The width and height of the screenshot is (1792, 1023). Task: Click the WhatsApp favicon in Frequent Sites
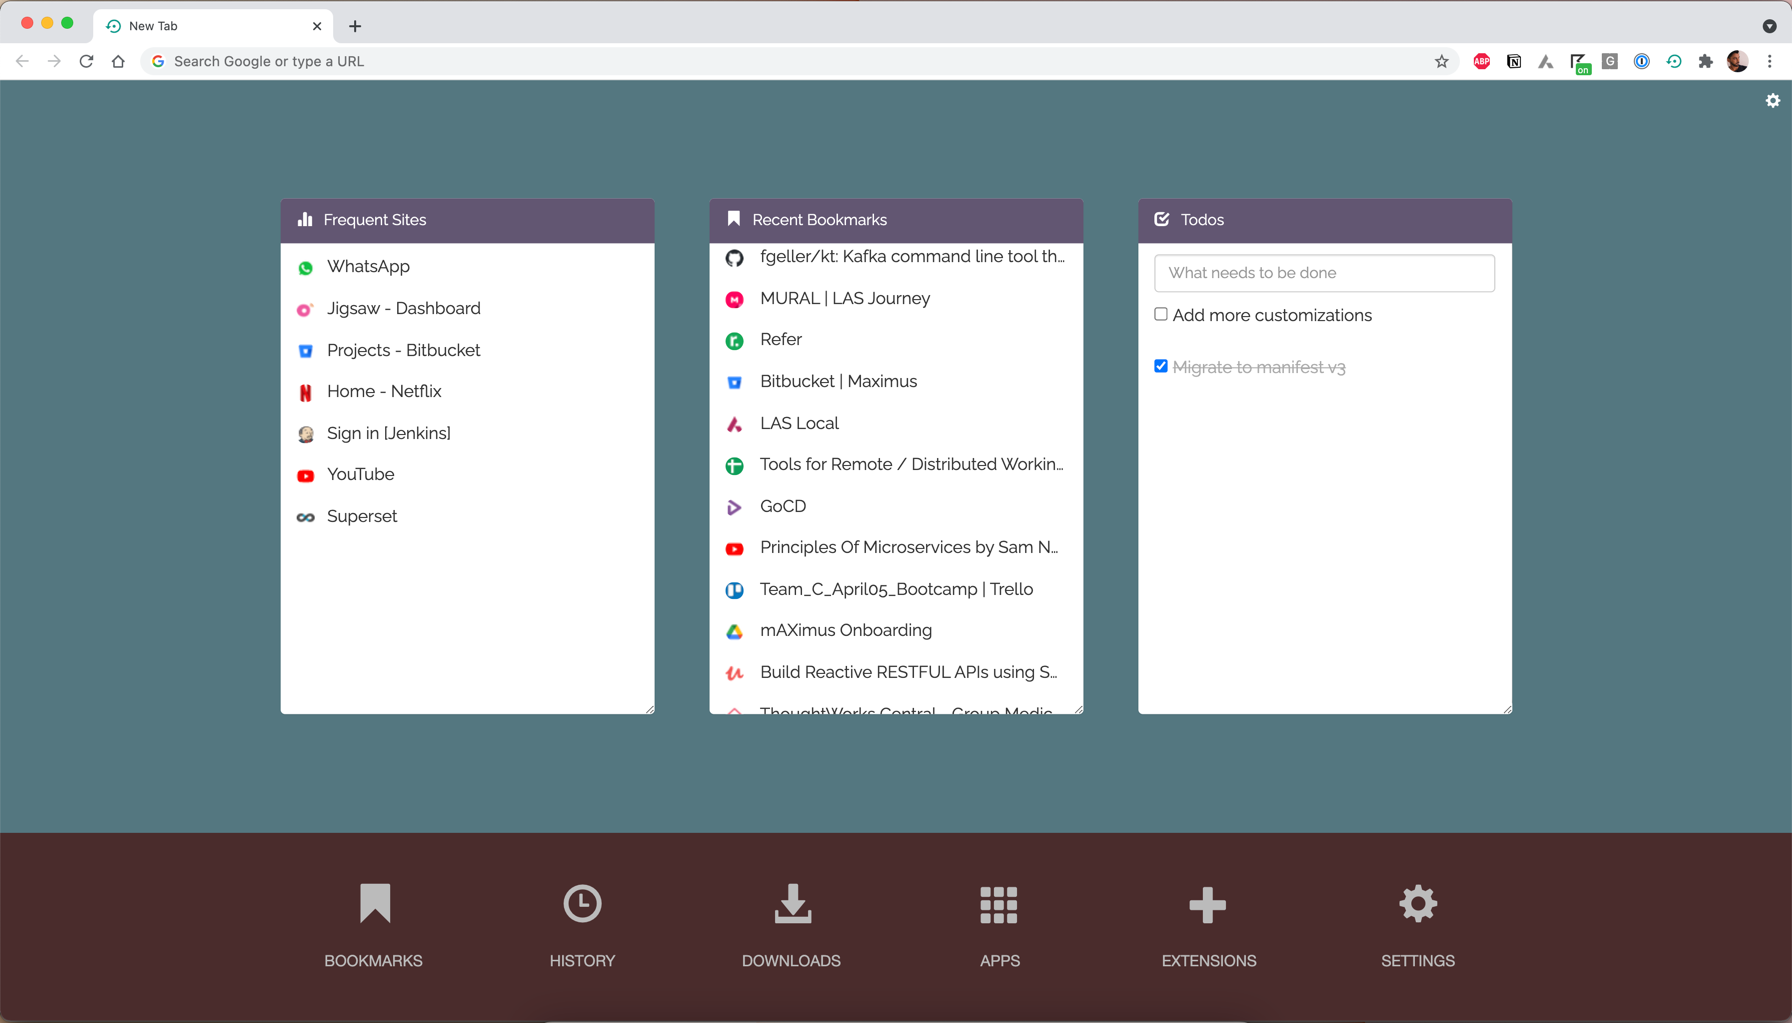click(x=306, y=268)
